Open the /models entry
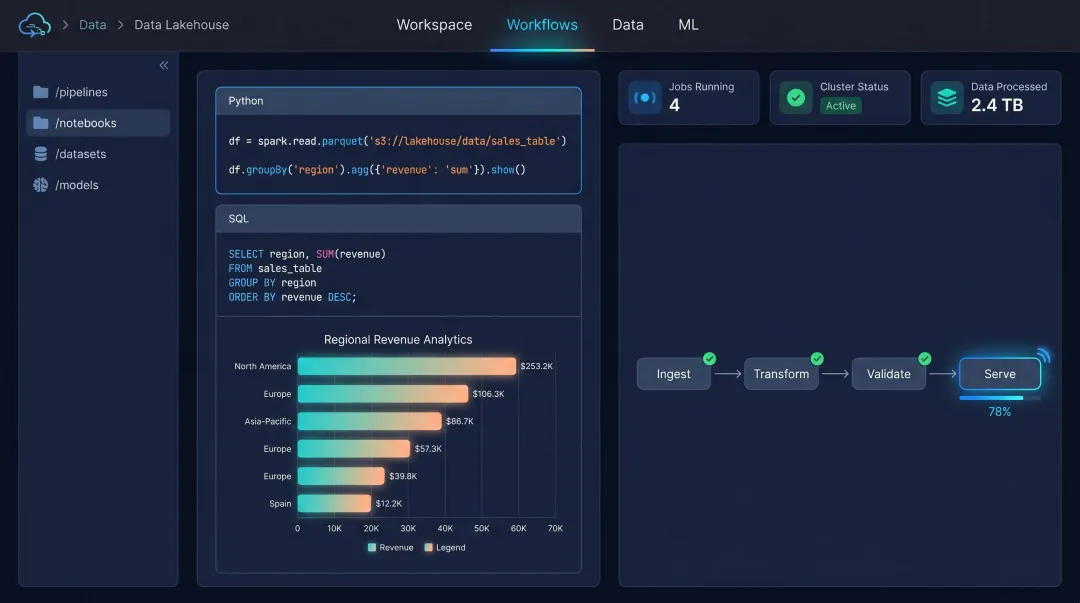This screenshot has width=1080, height=603. pos(98,185)
